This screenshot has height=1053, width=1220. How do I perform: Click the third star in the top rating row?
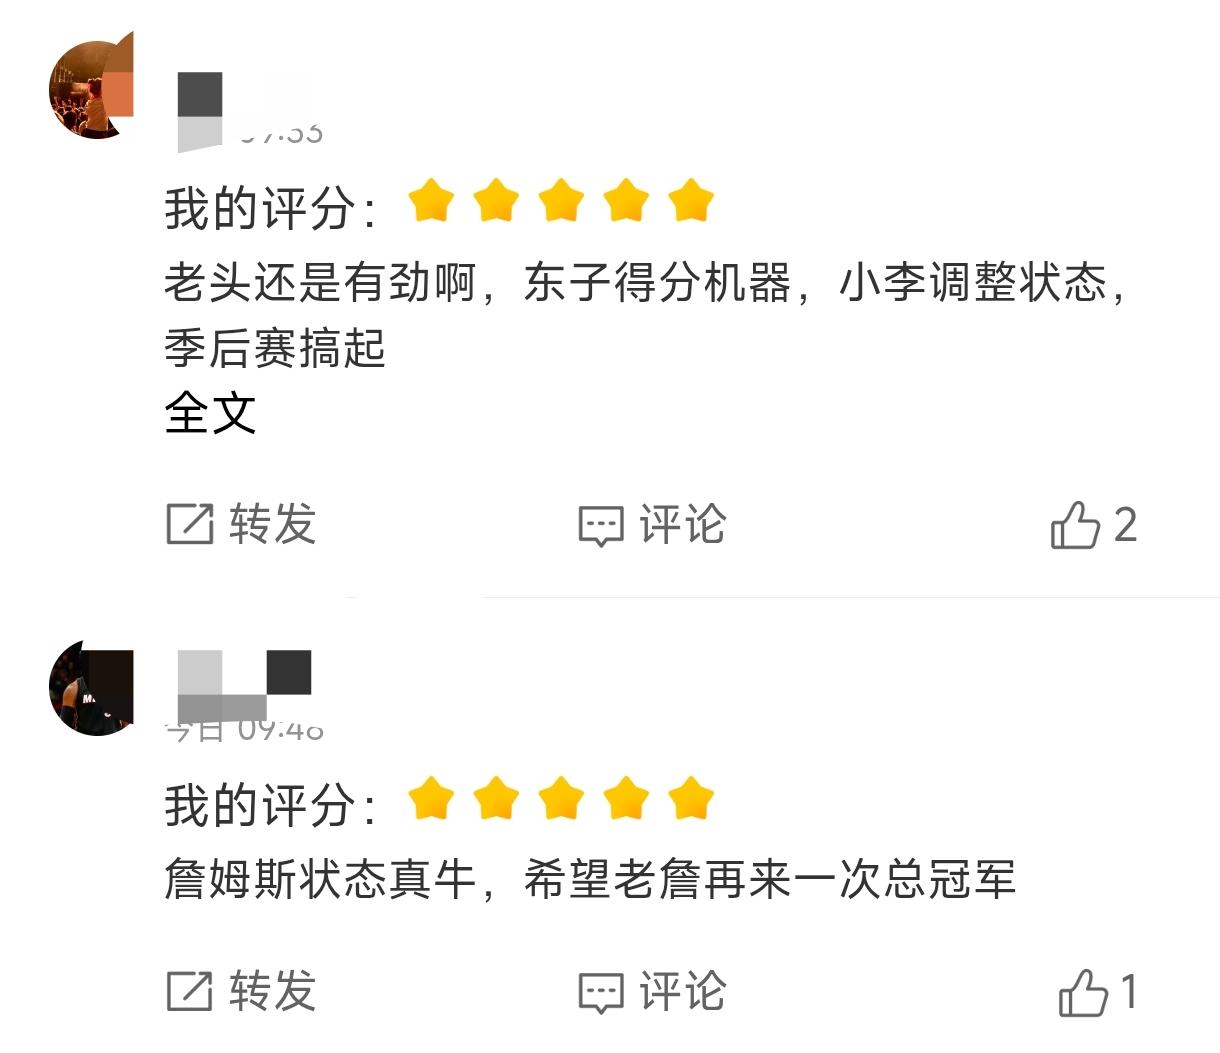(561, 201)
